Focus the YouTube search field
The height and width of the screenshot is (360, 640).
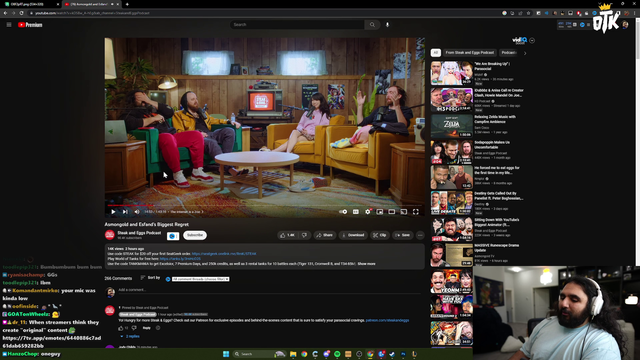click(297, 24)
